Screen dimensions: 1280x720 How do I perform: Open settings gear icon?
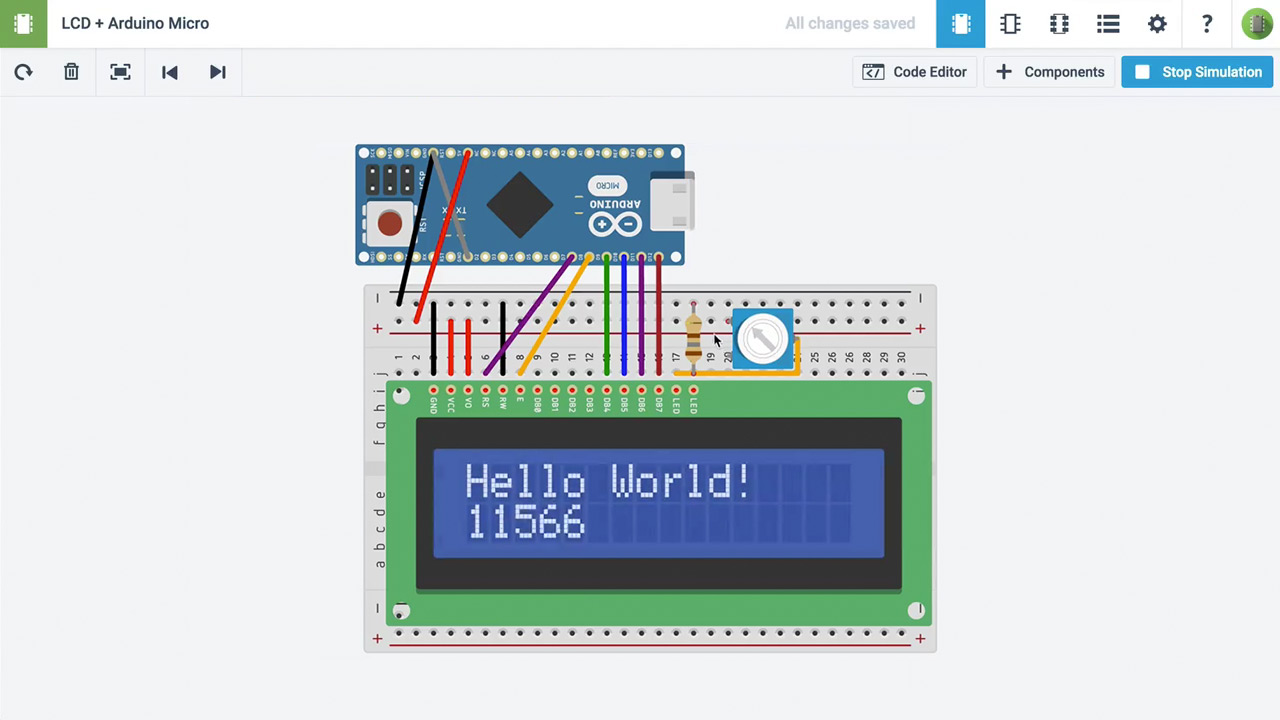pyautogui.click(x=1157, y=24)
